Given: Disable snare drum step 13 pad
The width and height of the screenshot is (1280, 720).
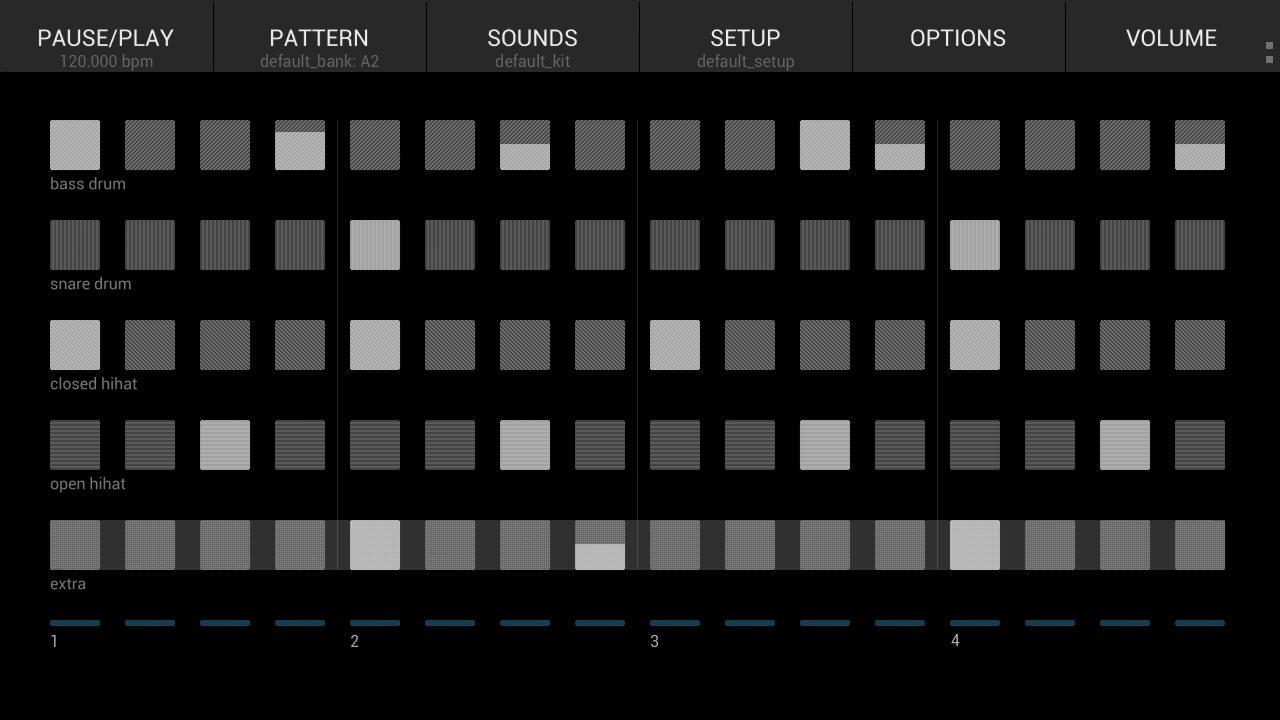Looking at the screenshot, I should pyautogui.click(x=975, y=245).
